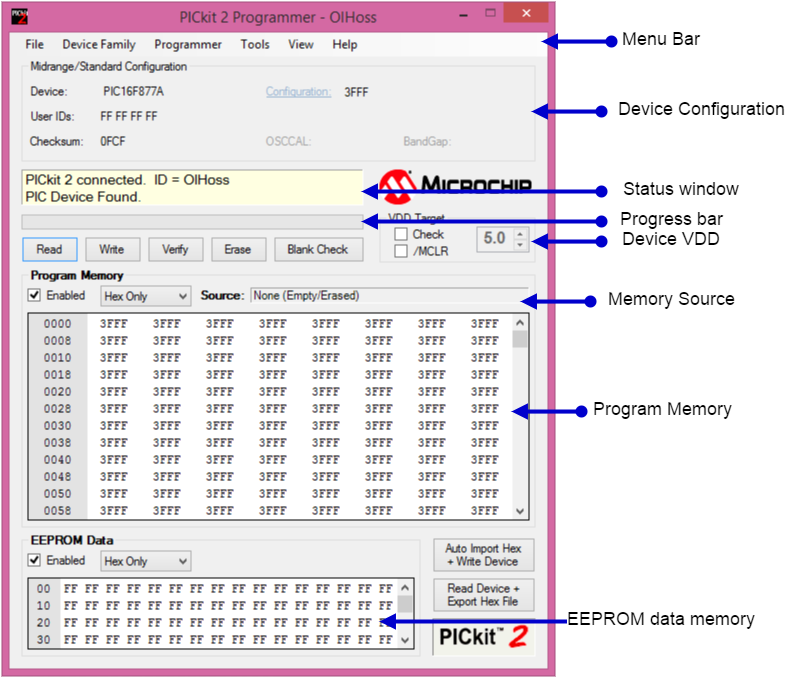The height and width of the screenshot is (678, 787).
Task: Uncheck Program Memory Enabled checkbox
Action: click(35, 296)
